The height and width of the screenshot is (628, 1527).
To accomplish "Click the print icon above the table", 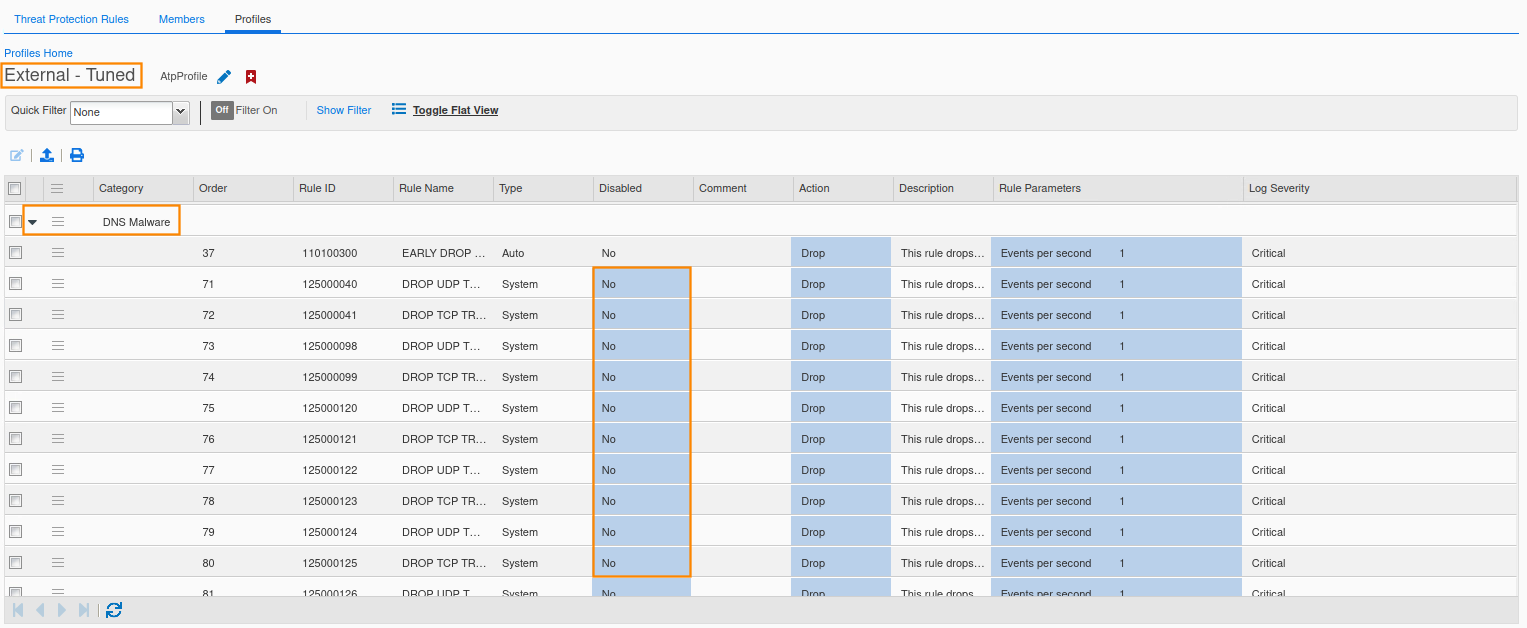I will [77, 155].
